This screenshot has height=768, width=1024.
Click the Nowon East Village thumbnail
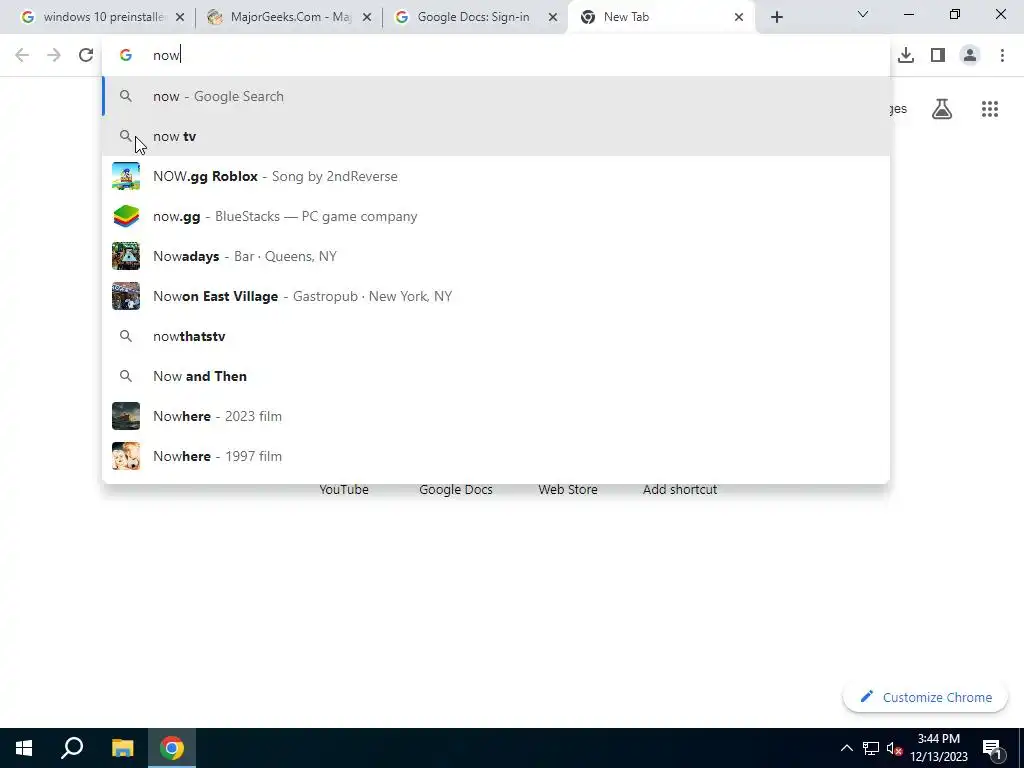coord(125,296)
